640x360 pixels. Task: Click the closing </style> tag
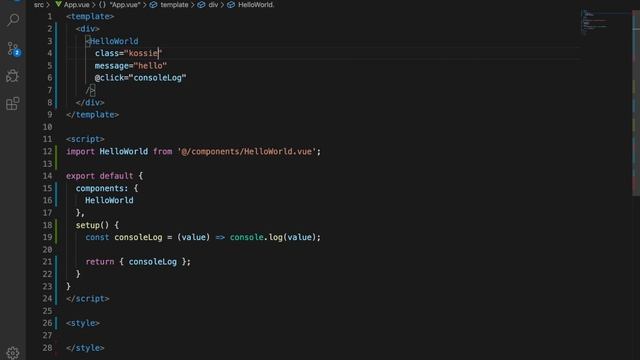click(x=85, y=348)
